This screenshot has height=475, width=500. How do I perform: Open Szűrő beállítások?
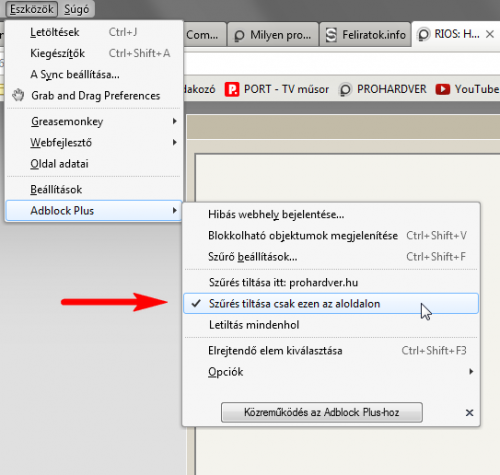331,257
